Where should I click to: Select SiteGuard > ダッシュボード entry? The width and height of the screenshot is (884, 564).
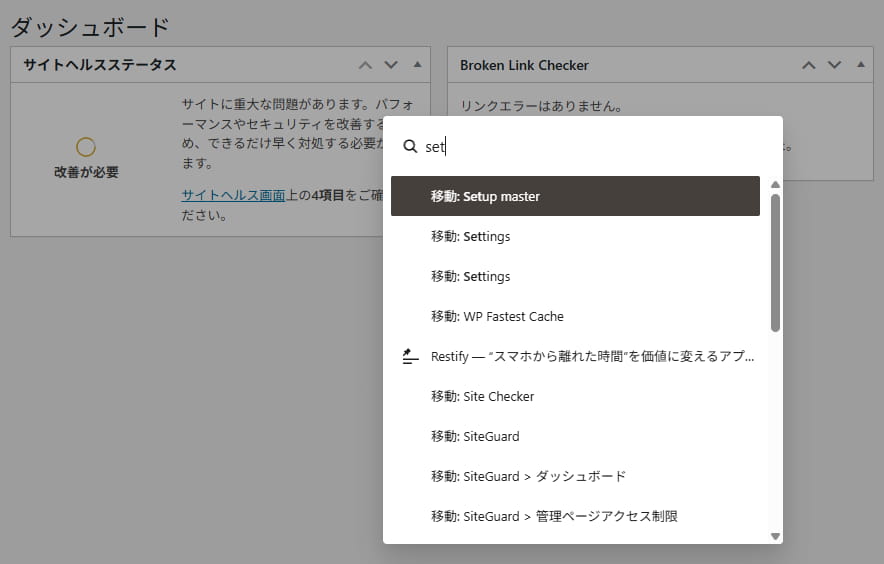click(x=528, y=476)
